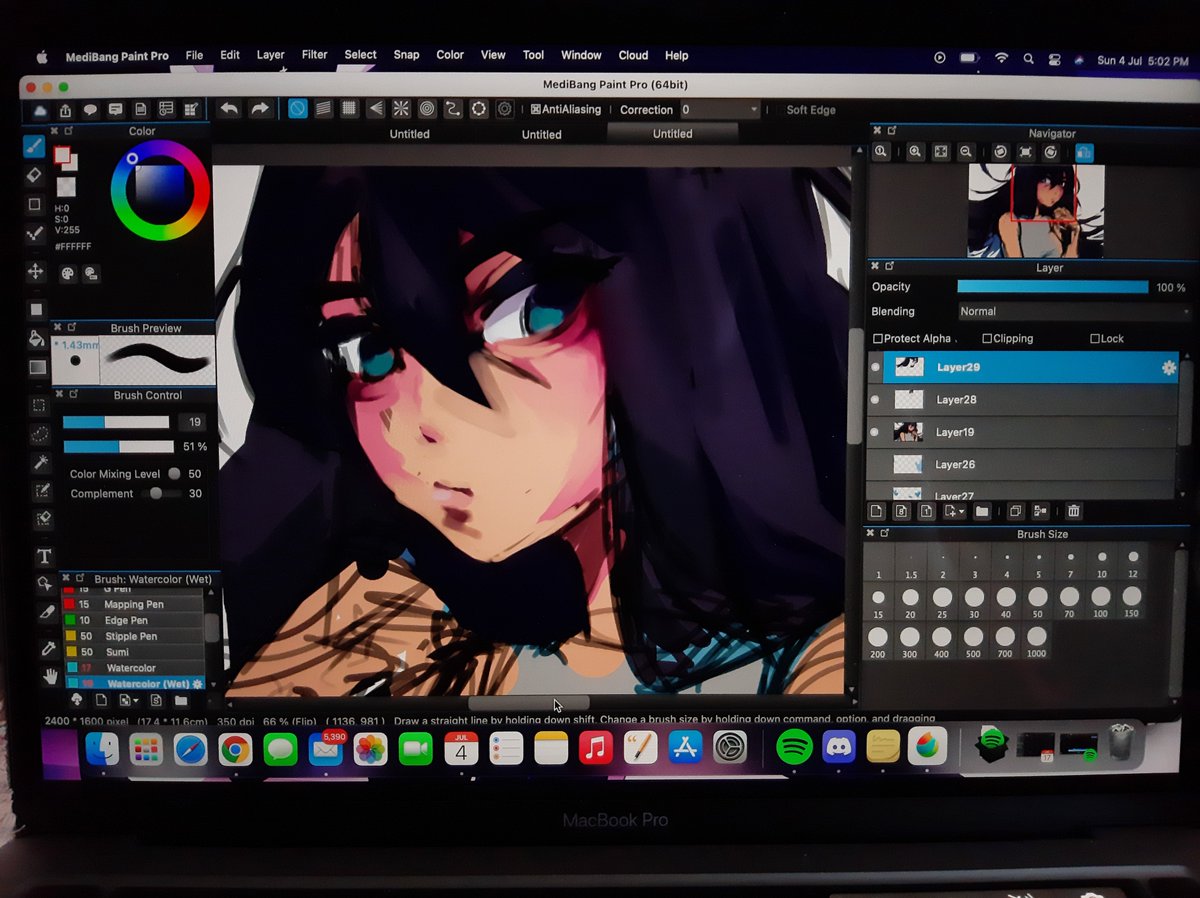Open the Correction value dropdown
The image size is (1200, 898).
(x=722, y=110)
